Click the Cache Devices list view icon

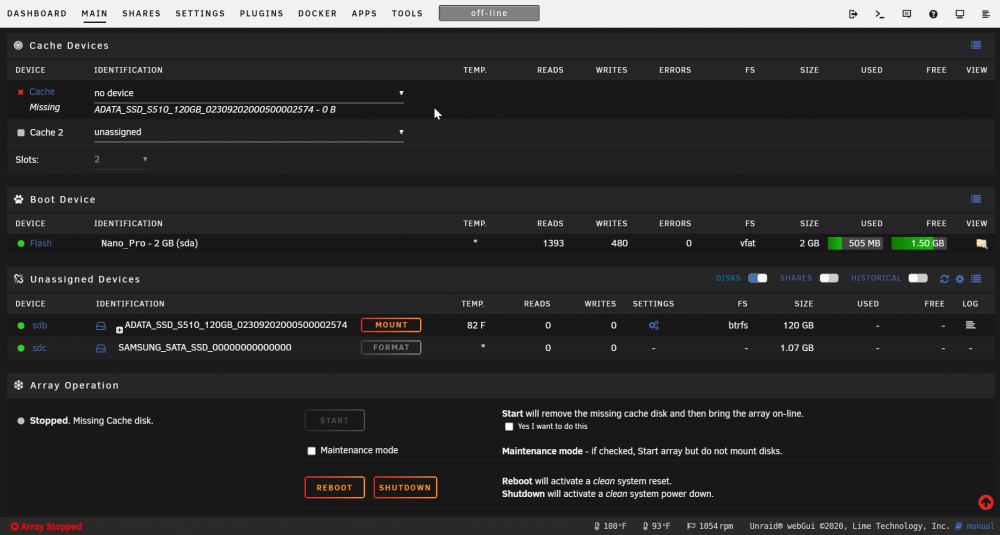(x=976, y=45)
